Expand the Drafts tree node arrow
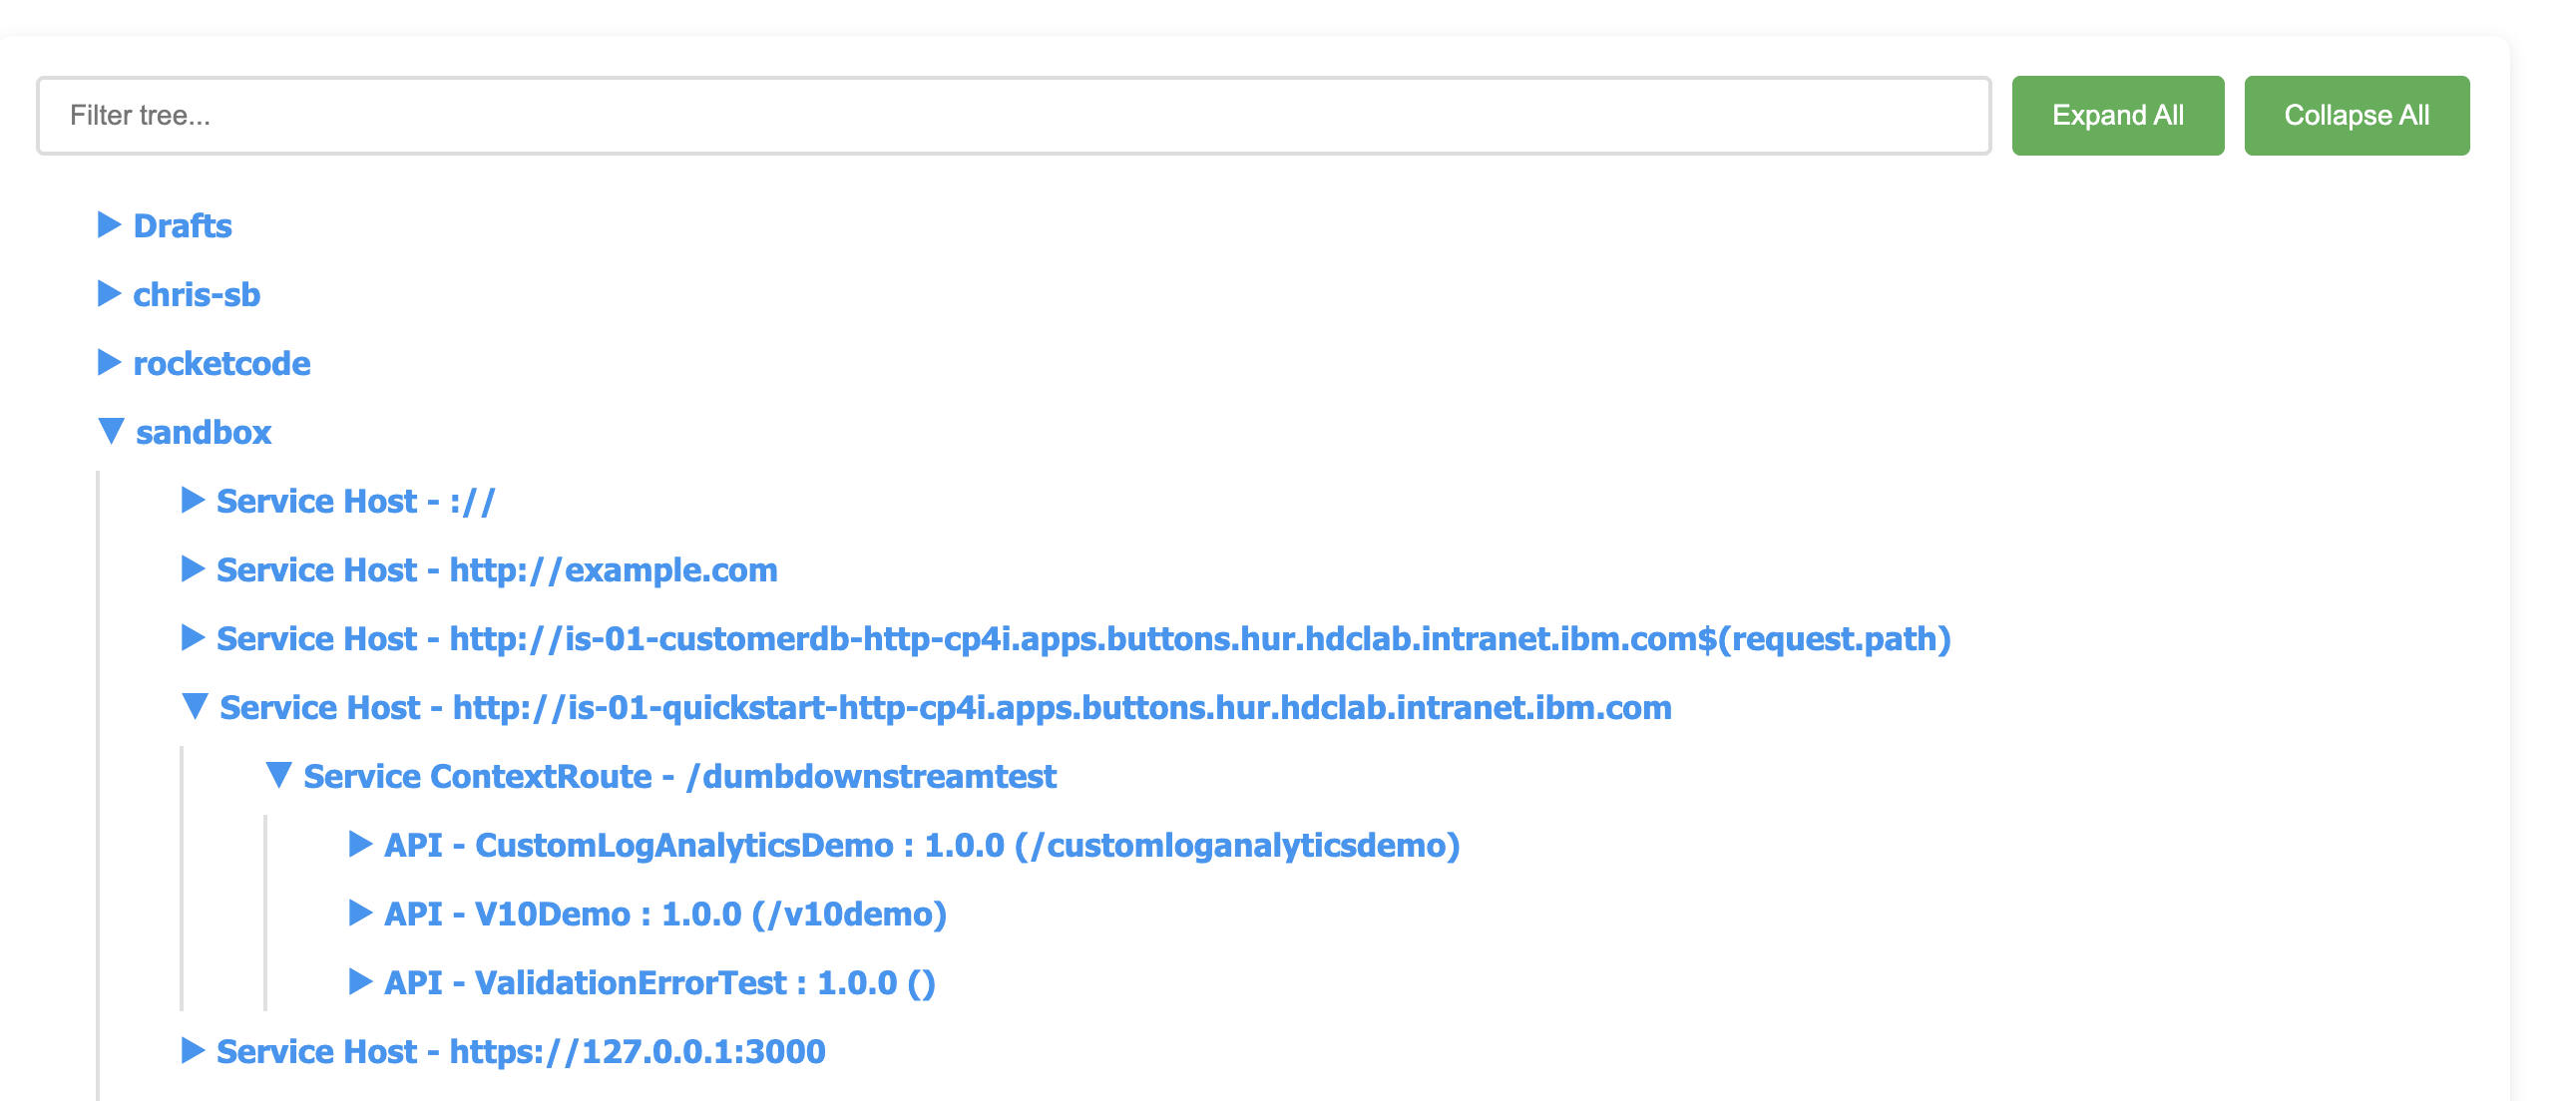2576x1101 pixels. (x=108, y=225)
